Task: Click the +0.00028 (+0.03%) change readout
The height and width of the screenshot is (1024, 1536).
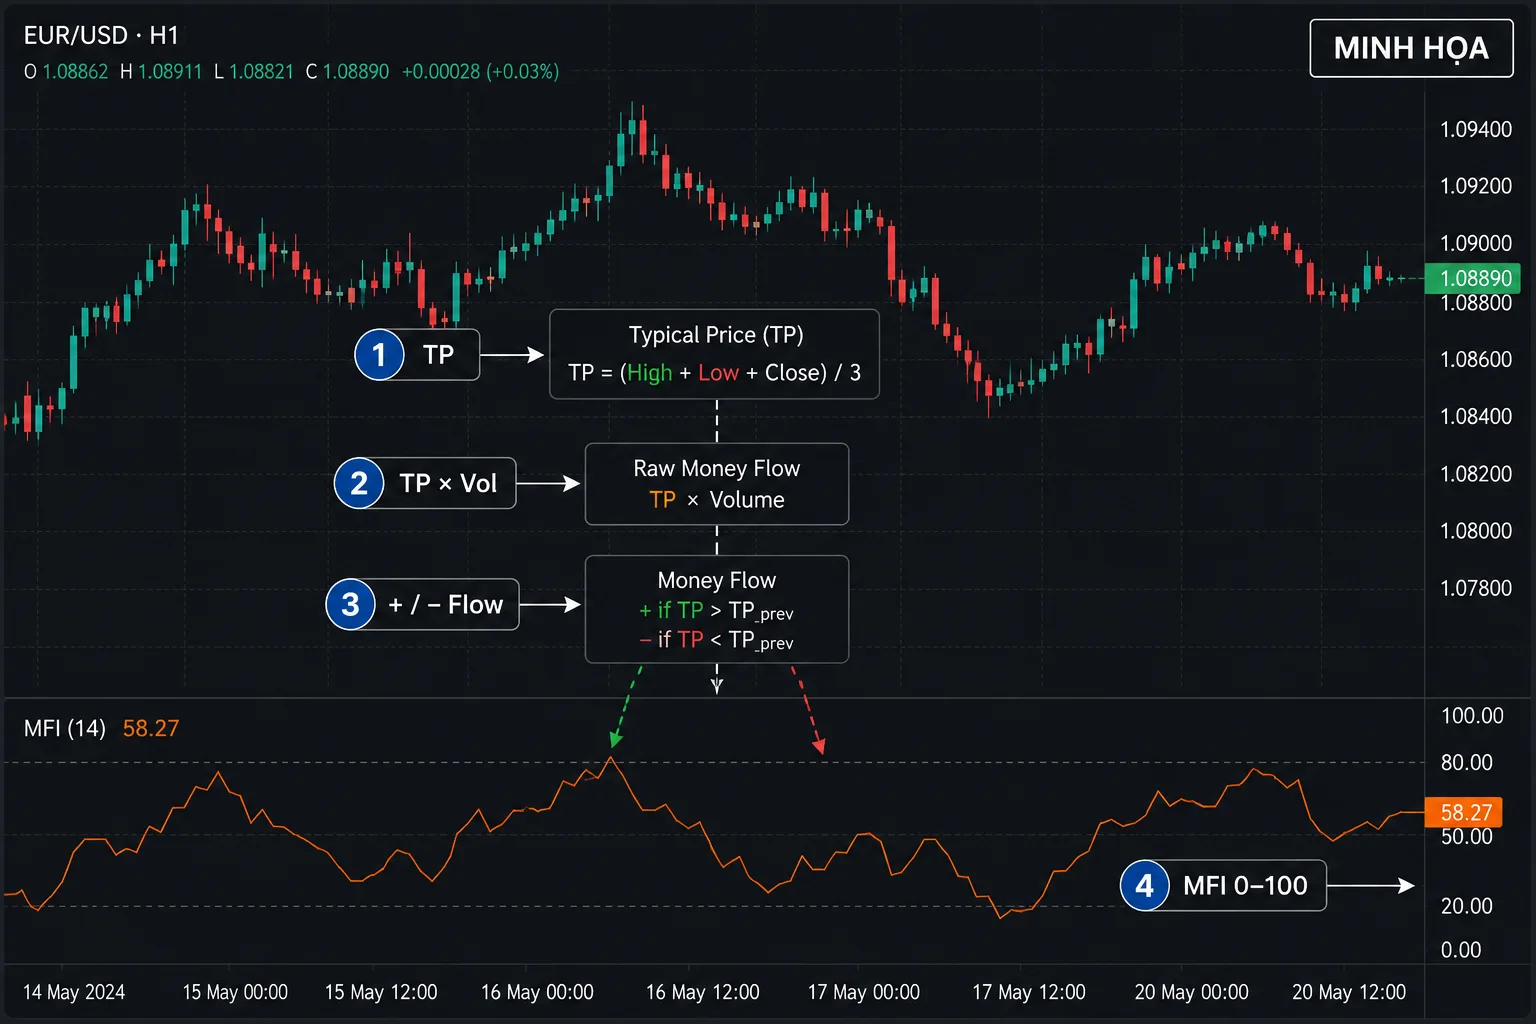Action: (480, 72)
